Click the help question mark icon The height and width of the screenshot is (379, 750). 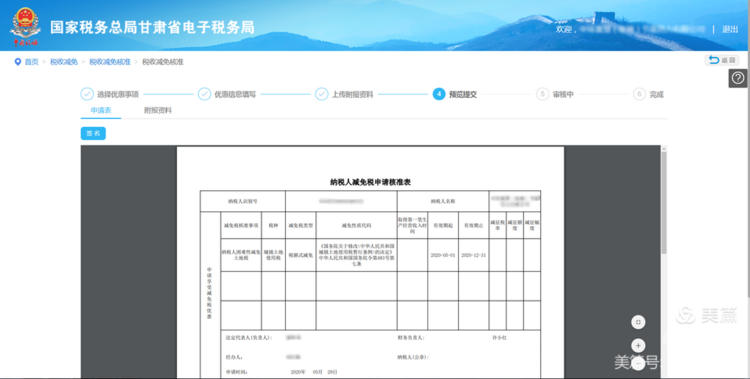point(738,78)
